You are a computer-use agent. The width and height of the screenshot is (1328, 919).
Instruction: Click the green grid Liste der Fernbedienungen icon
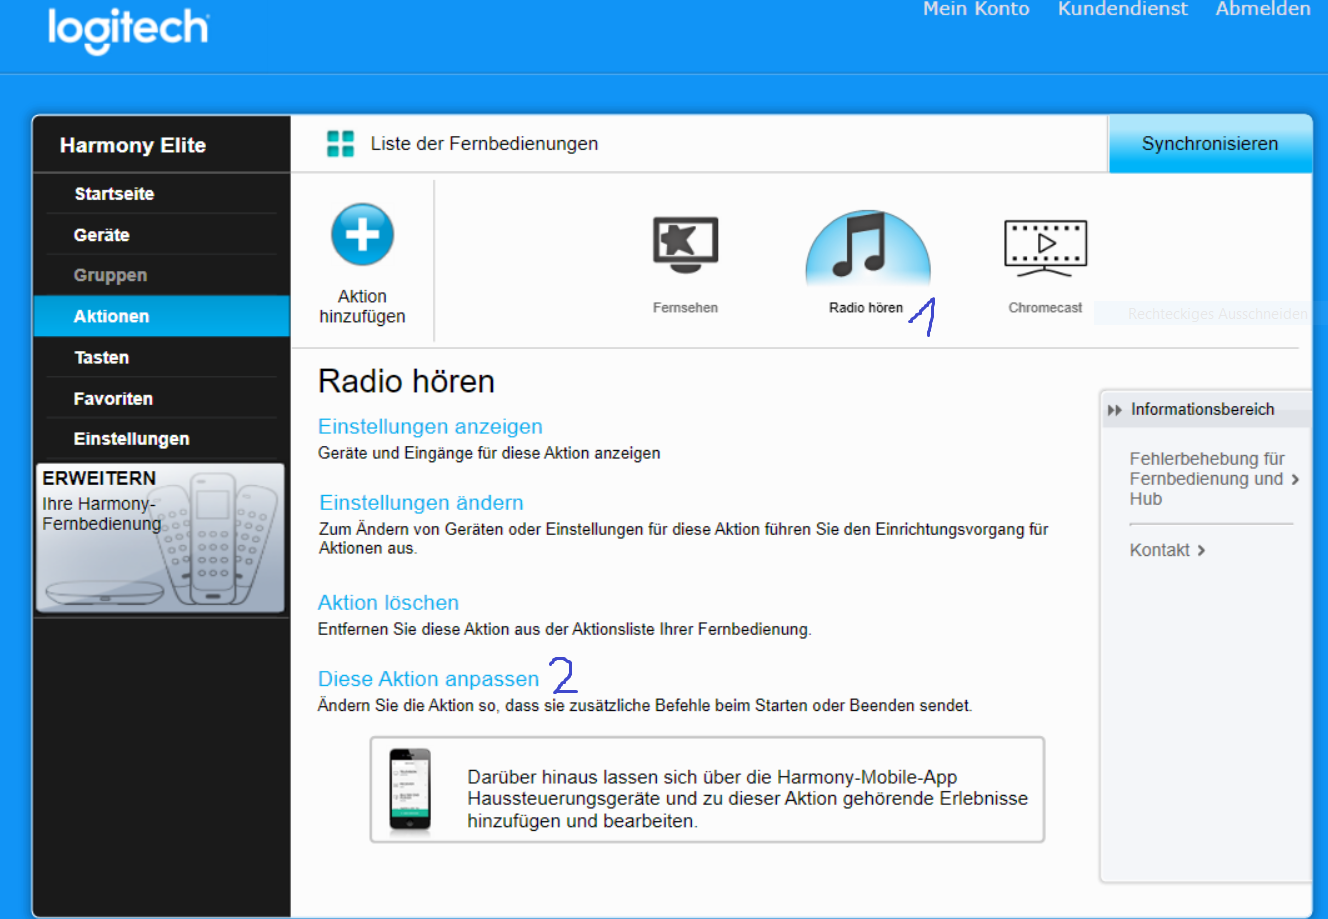coord(340,144)
